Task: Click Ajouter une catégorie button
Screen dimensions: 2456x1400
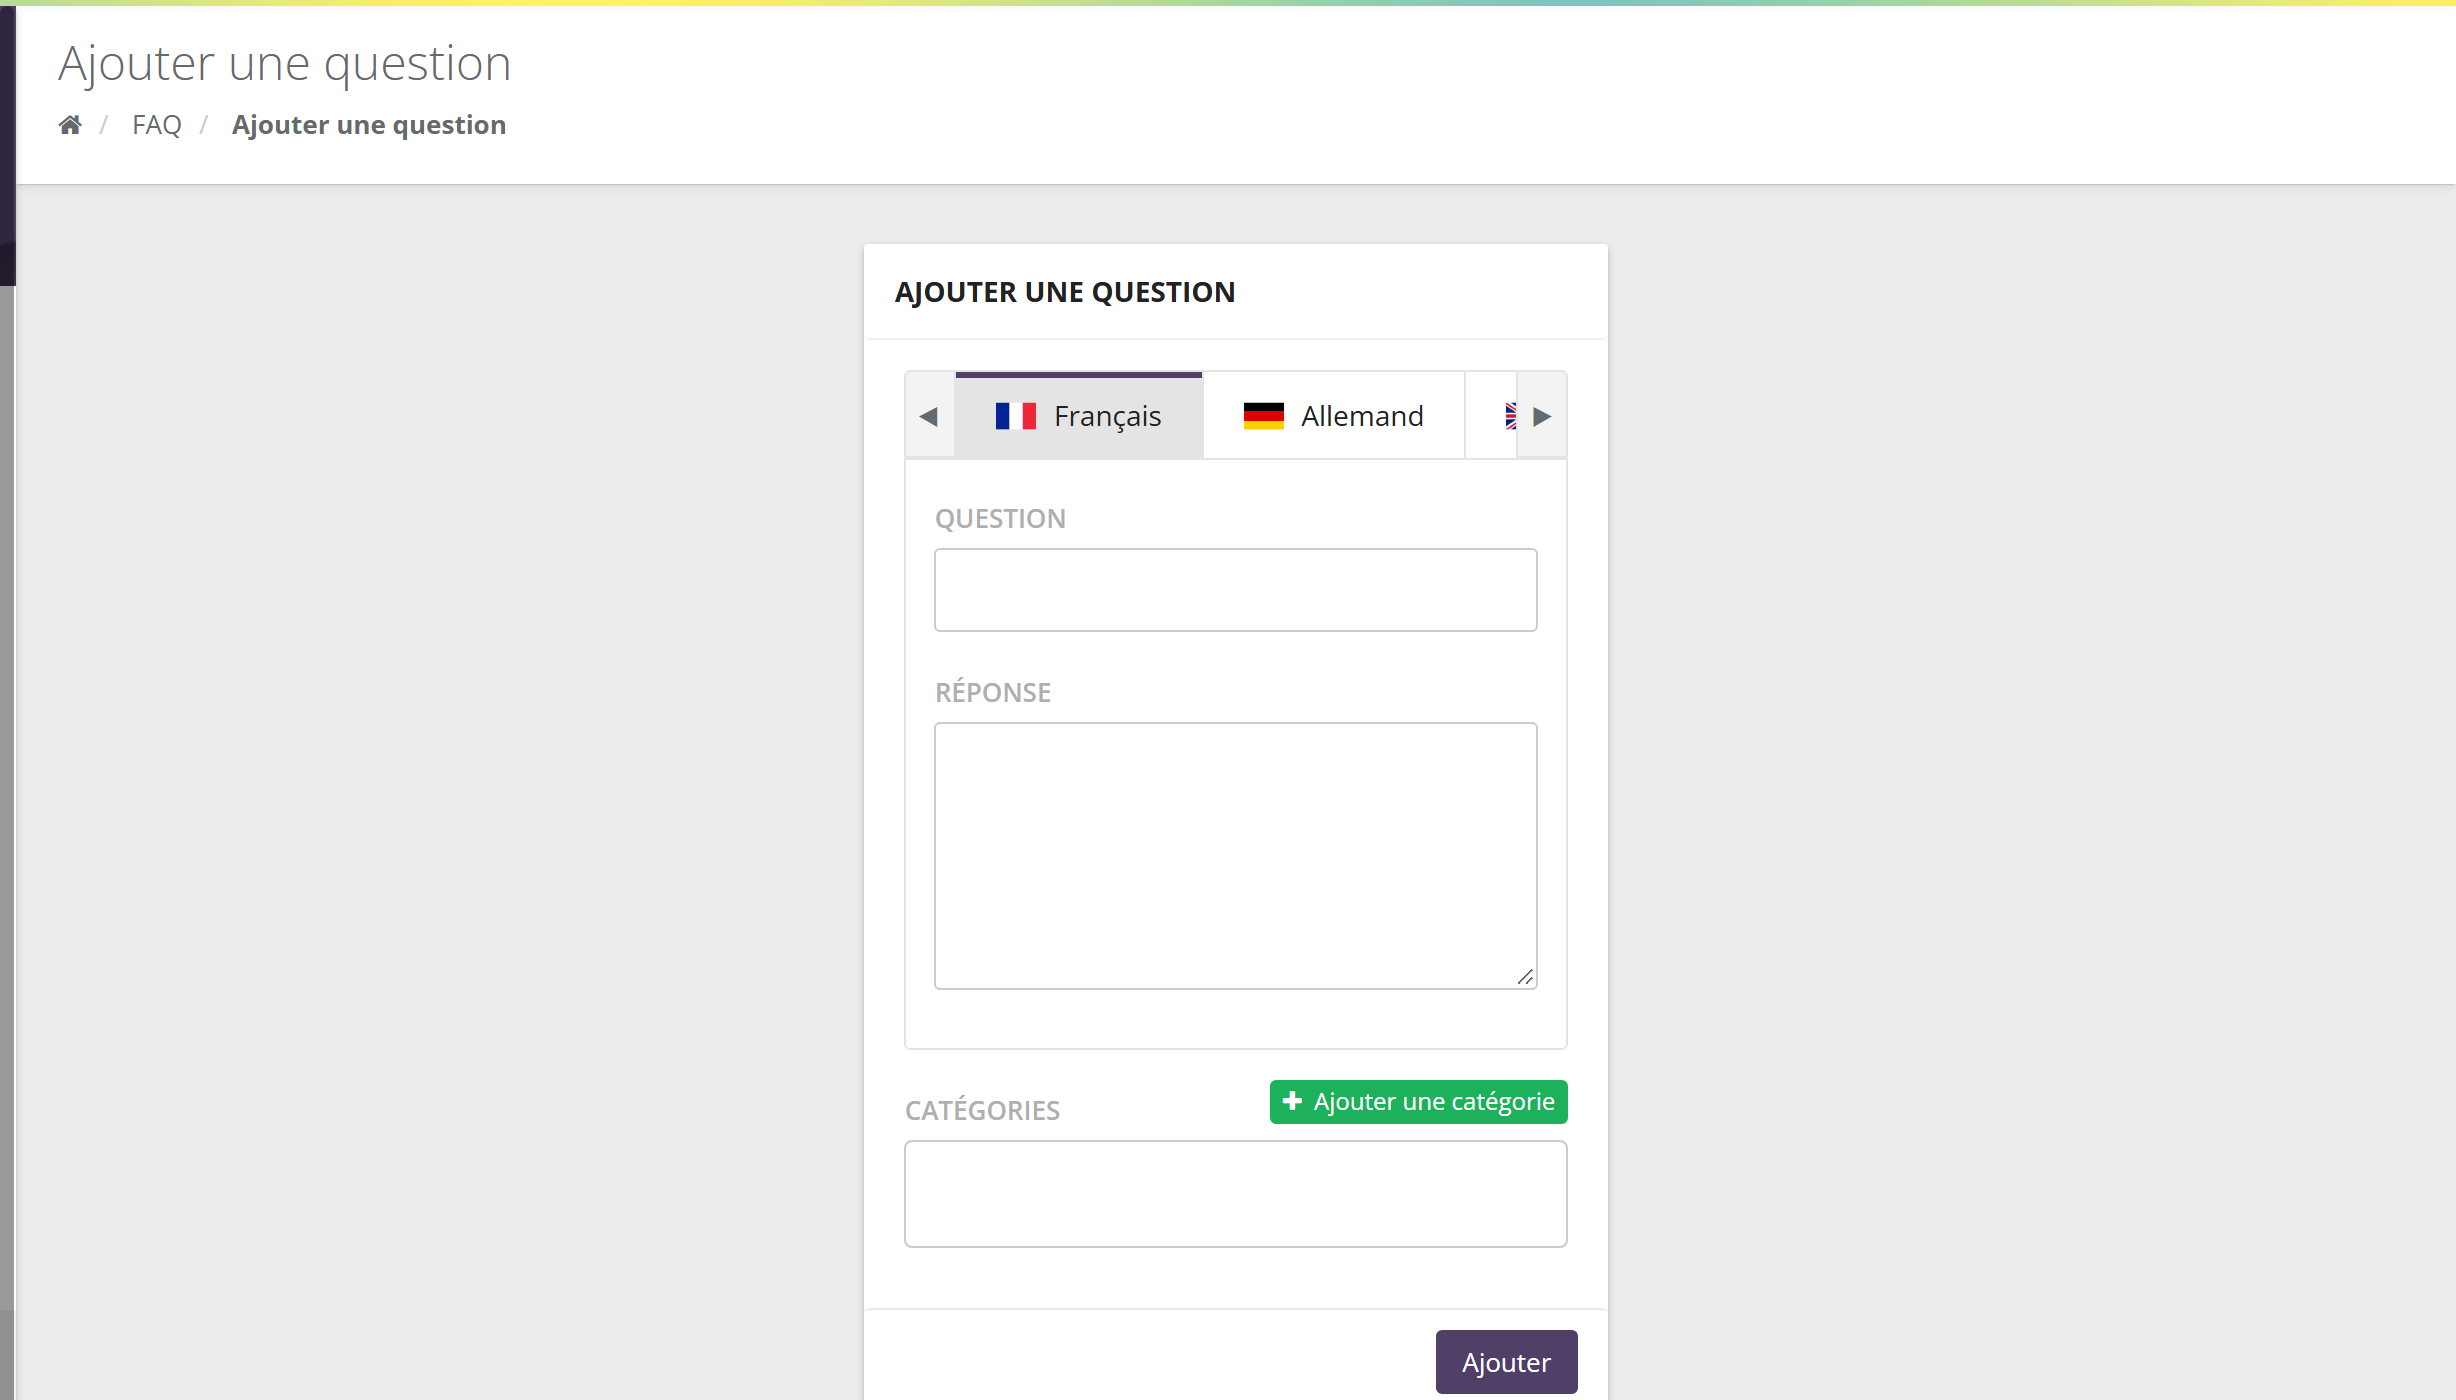Action: click(1418, 1102)
